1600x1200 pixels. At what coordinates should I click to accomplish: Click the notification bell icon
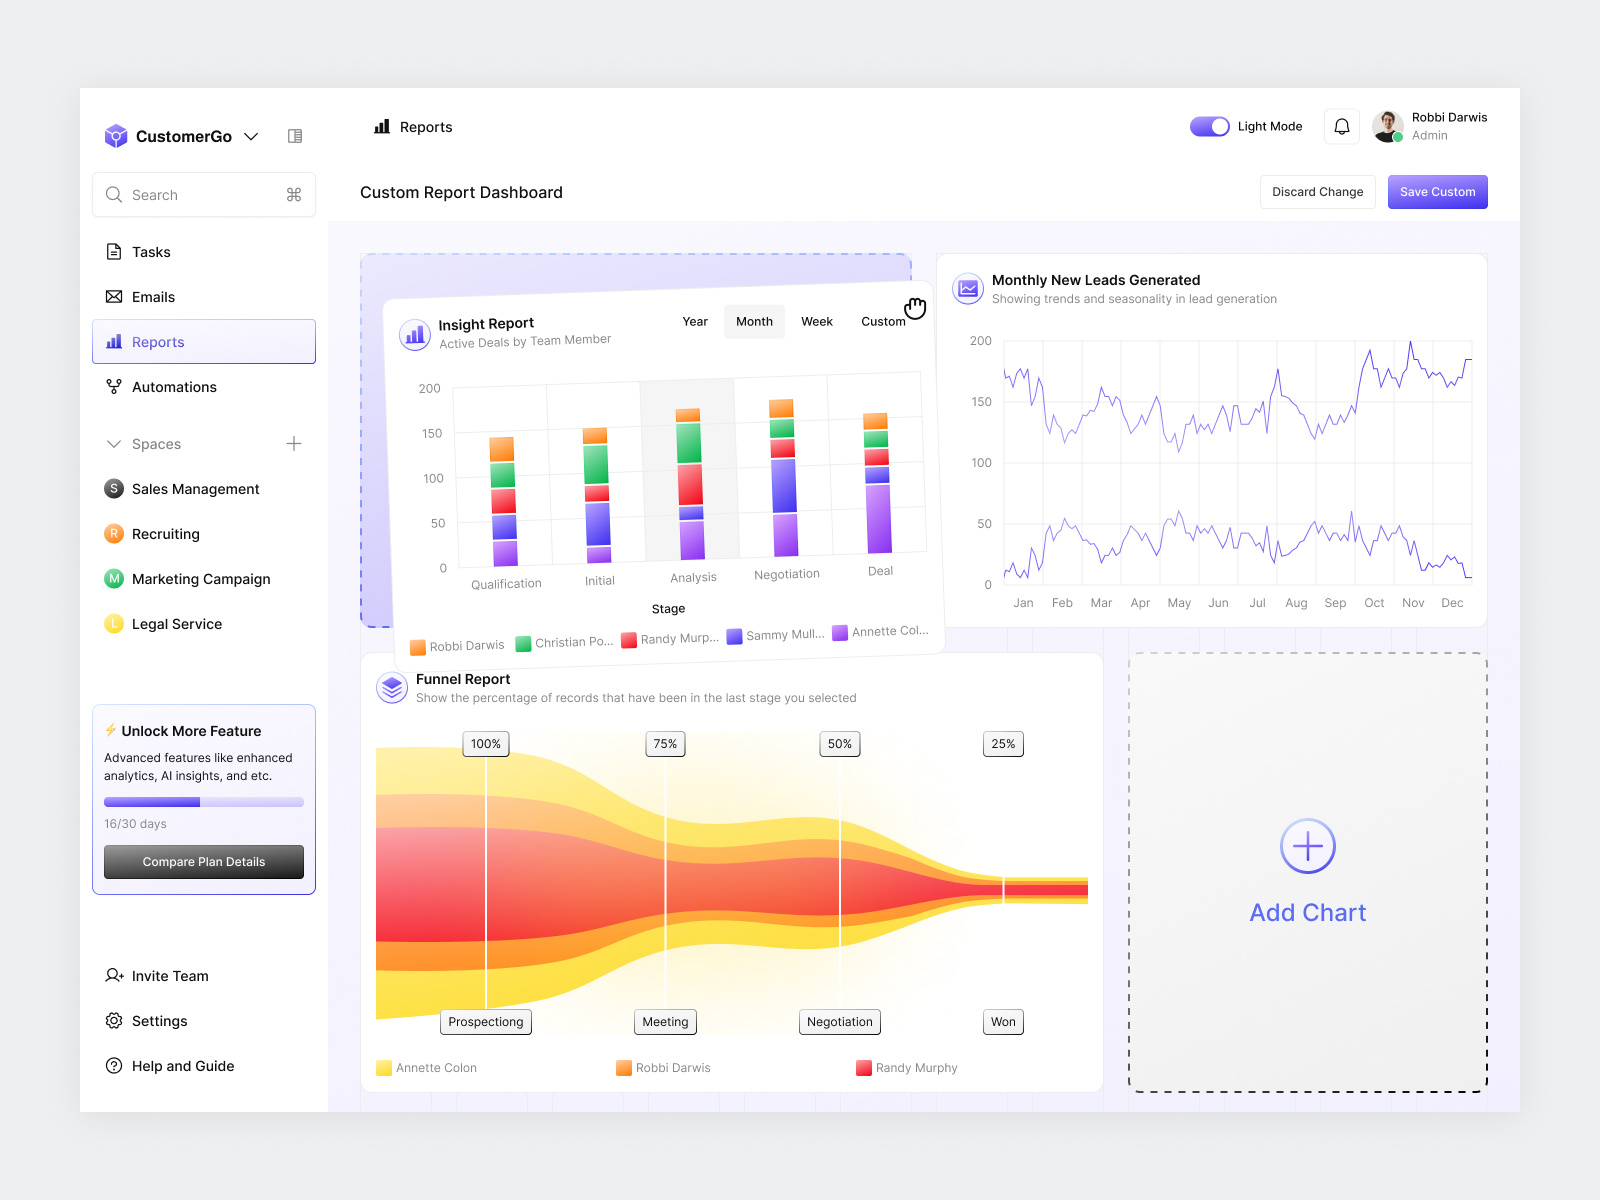pyautogui.click(x=1341, y=126)
